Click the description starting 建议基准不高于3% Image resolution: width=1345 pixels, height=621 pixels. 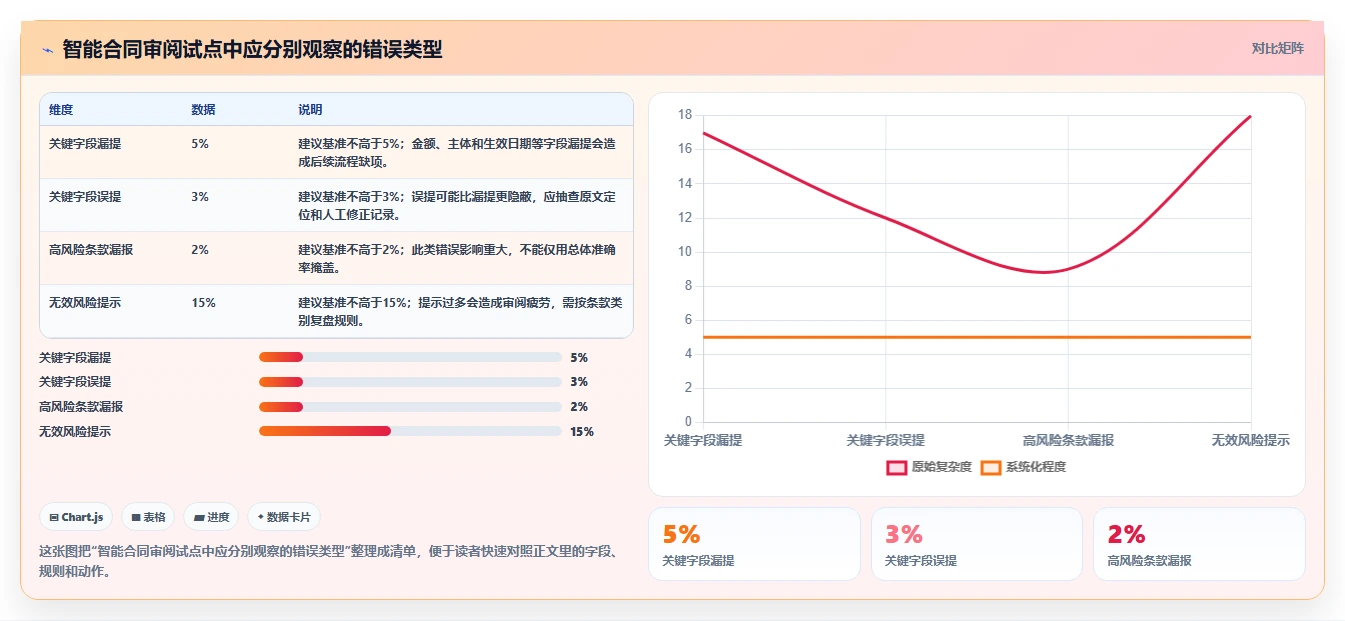(458, 205)
